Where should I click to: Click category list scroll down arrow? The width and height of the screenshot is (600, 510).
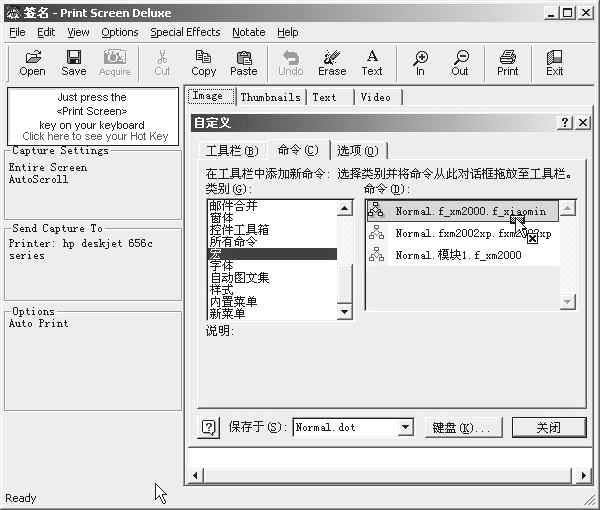(x=344, y=312)
